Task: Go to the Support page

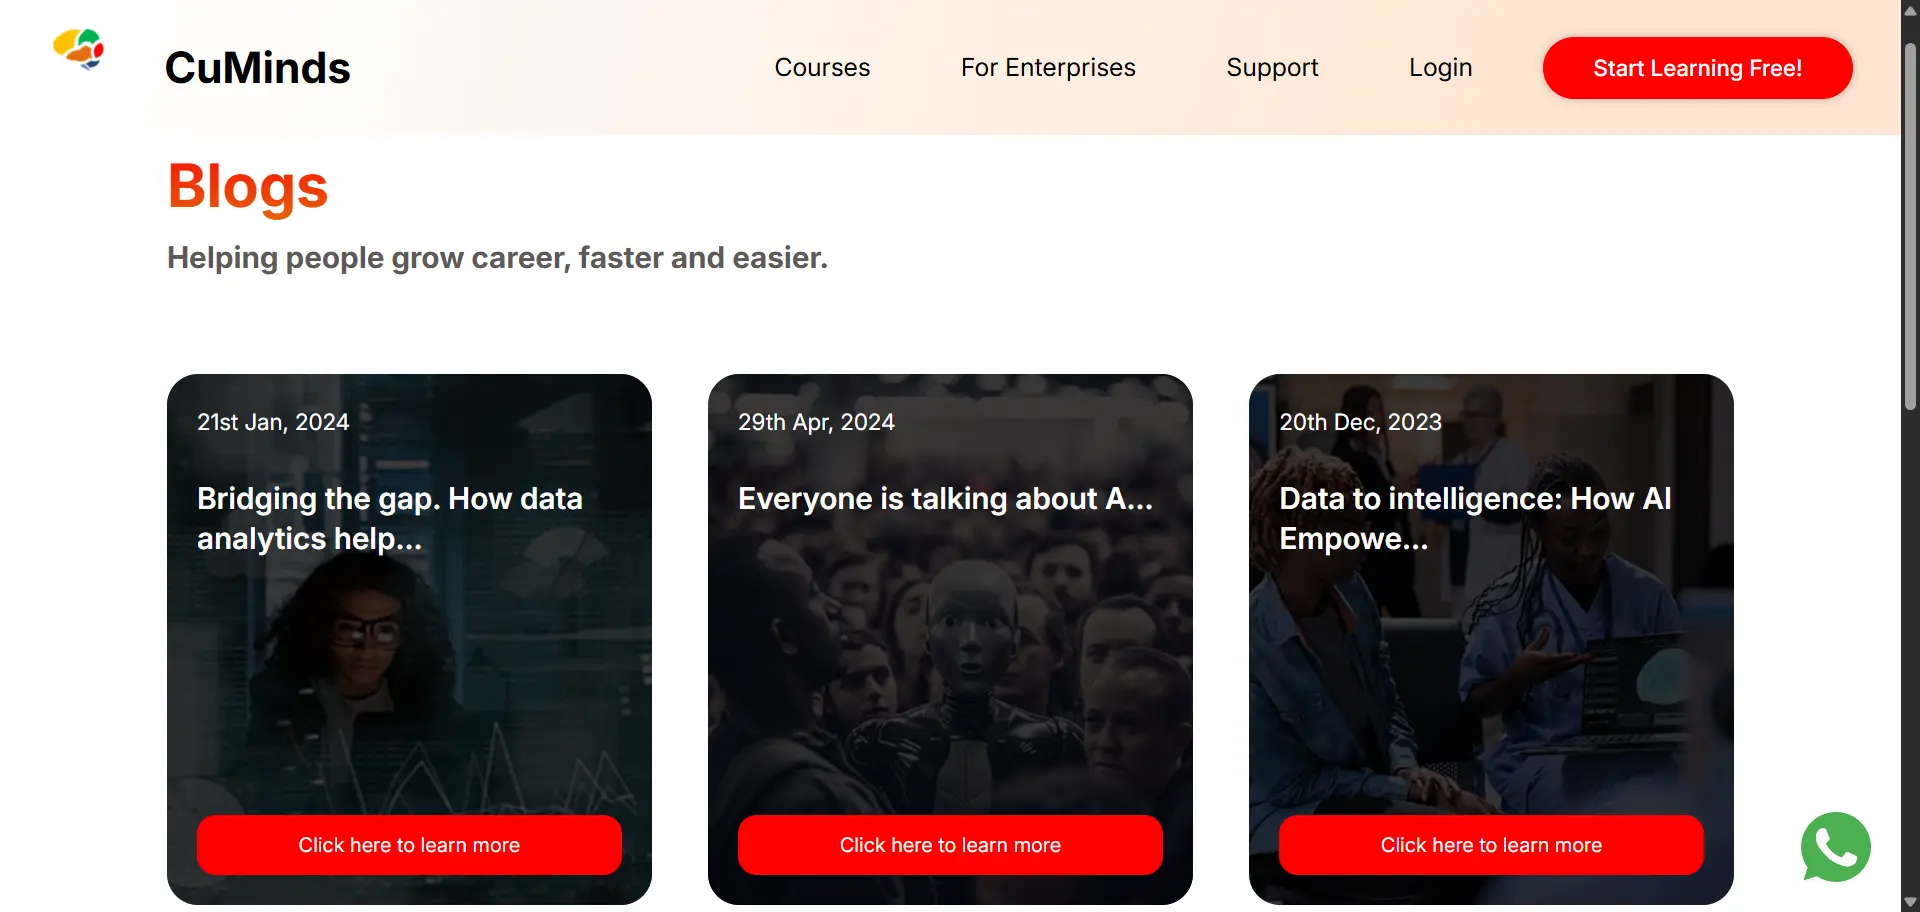Action: (1272, 67)
